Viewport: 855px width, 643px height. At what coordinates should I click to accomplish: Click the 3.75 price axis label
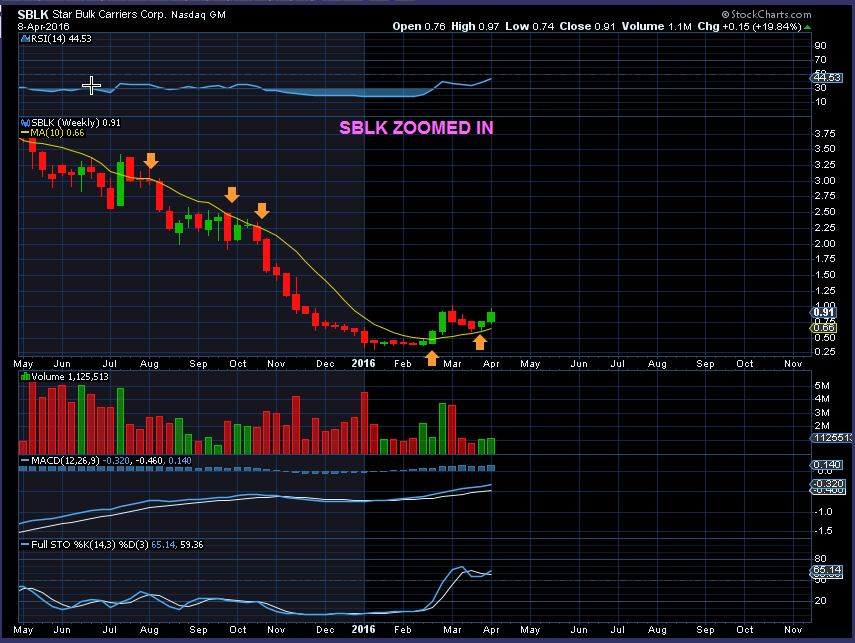pos(824,134)
